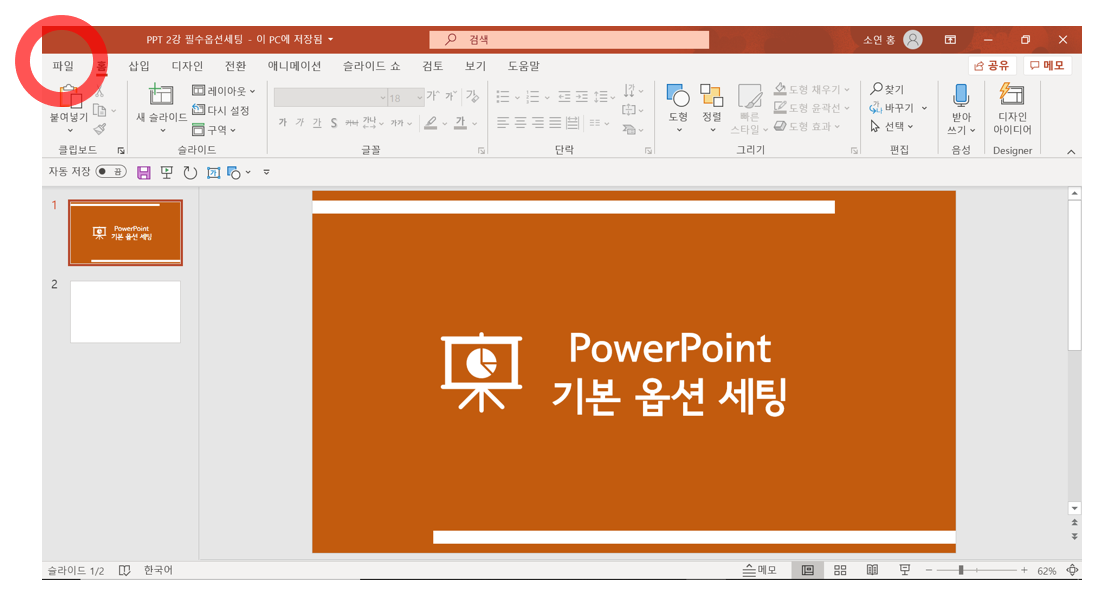
Task: Select slide 1 thumbnail
Action: pos(125,233)
